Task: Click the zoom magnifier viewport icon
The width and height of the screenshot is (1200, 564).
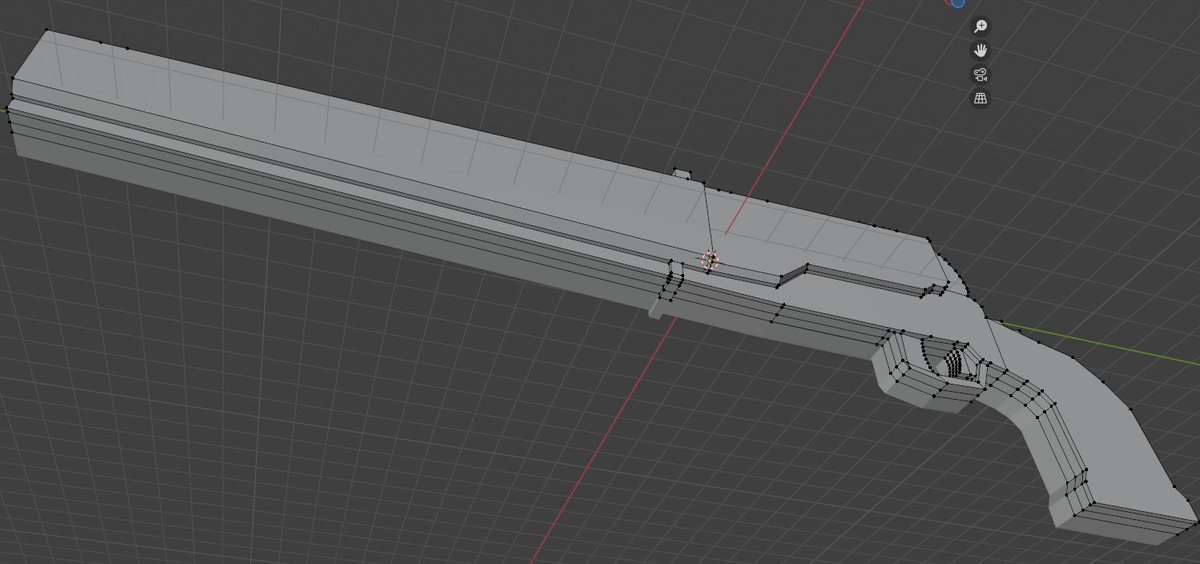Action: [x=981, y=26]
